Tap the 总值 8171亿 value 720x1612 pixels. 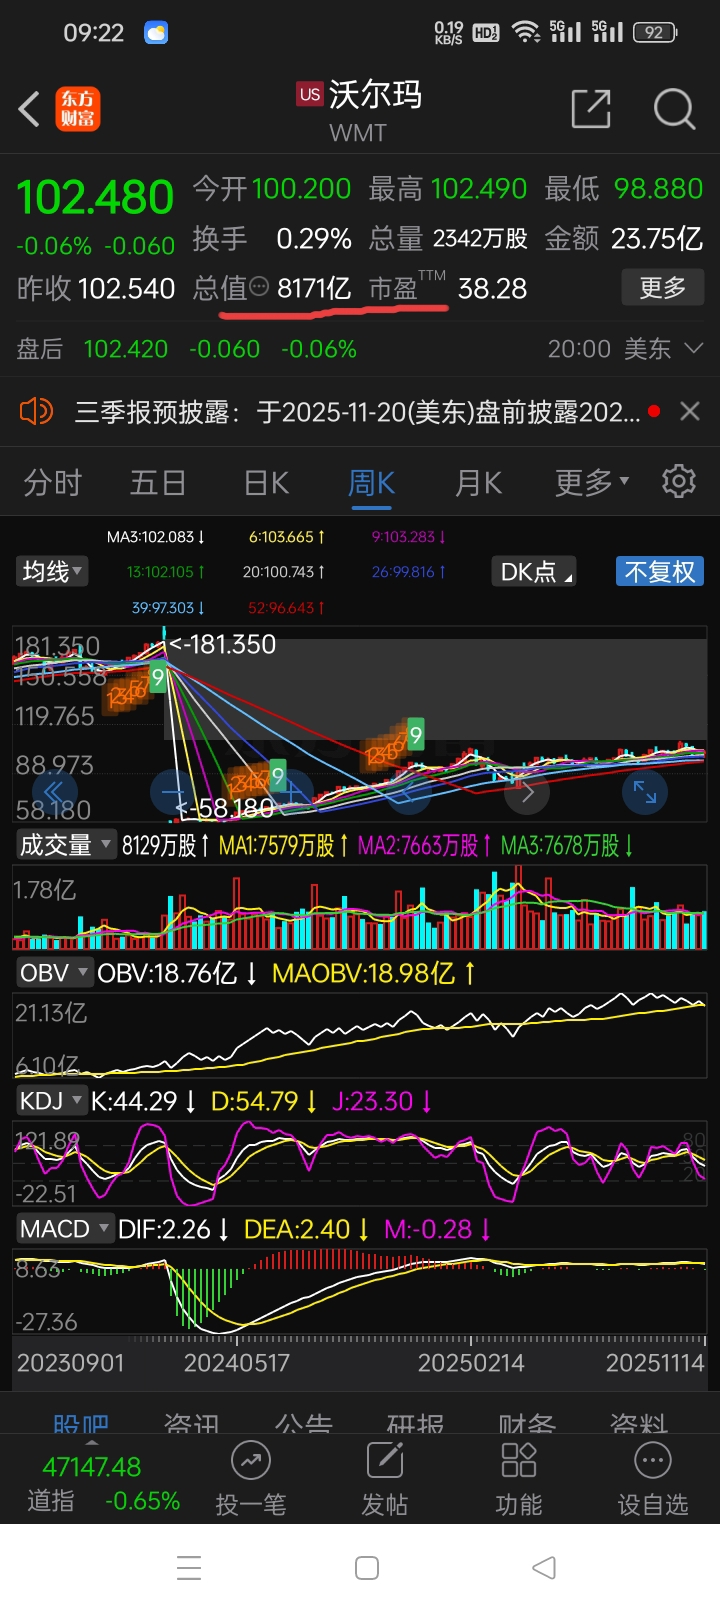coord(271,288)
